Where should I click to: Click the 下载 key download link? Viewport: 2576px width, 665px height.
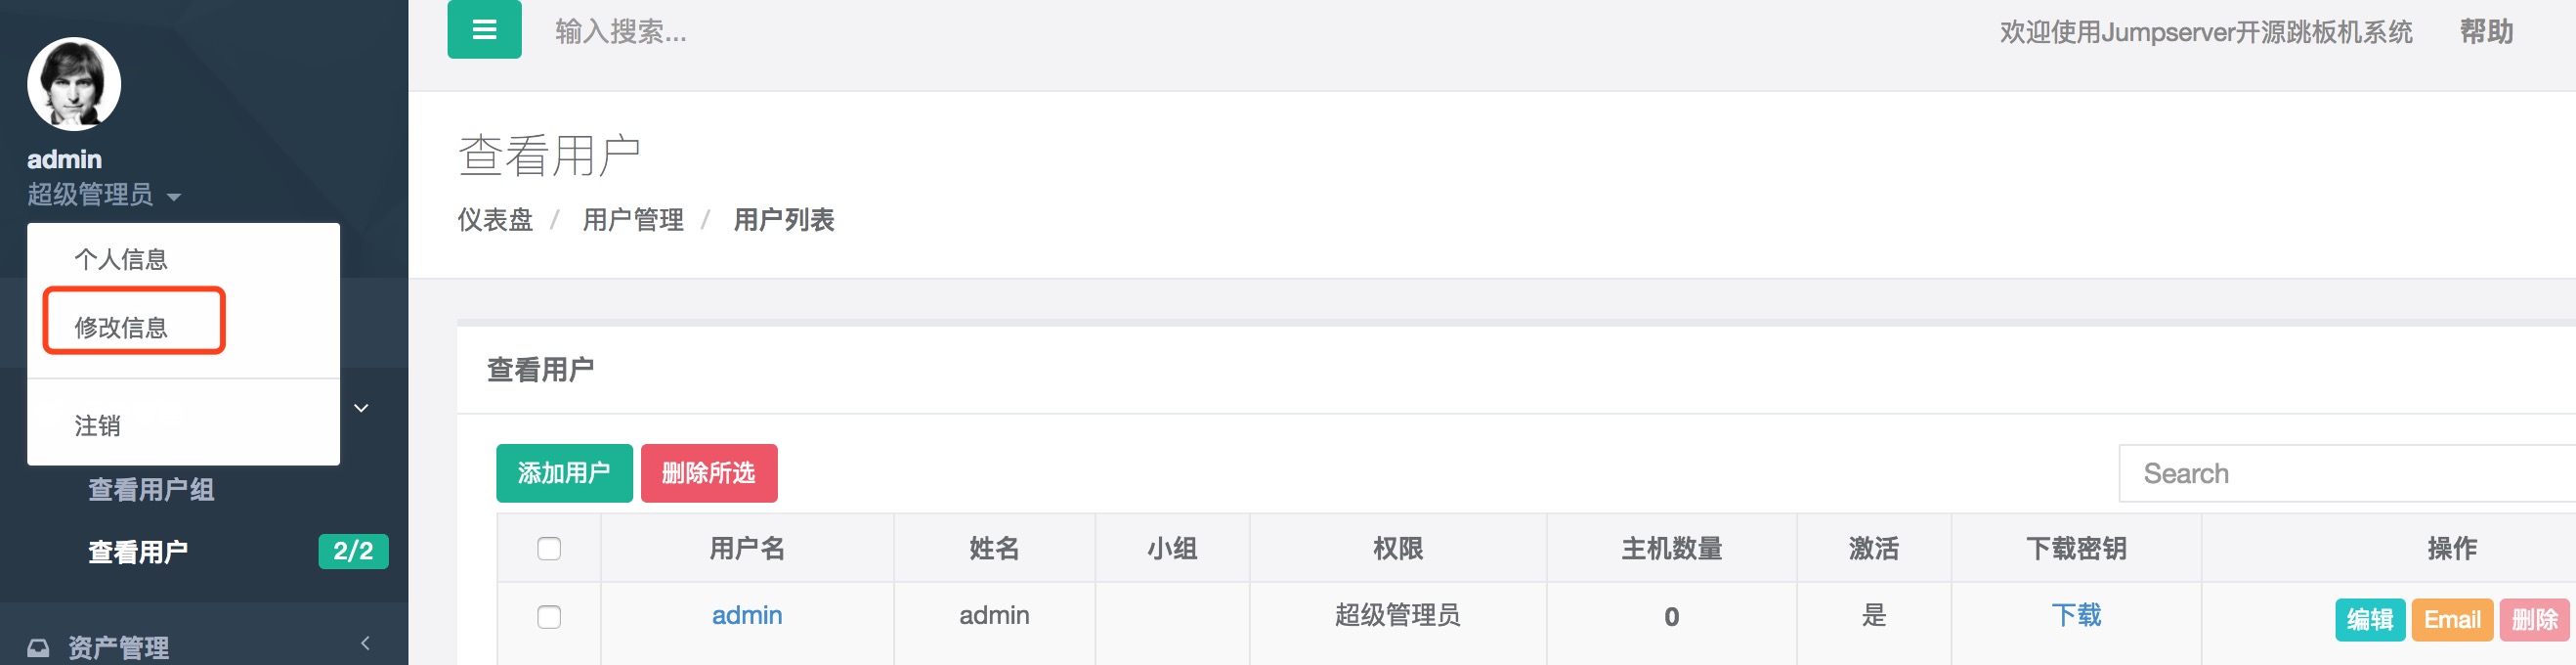(2075, 615)
